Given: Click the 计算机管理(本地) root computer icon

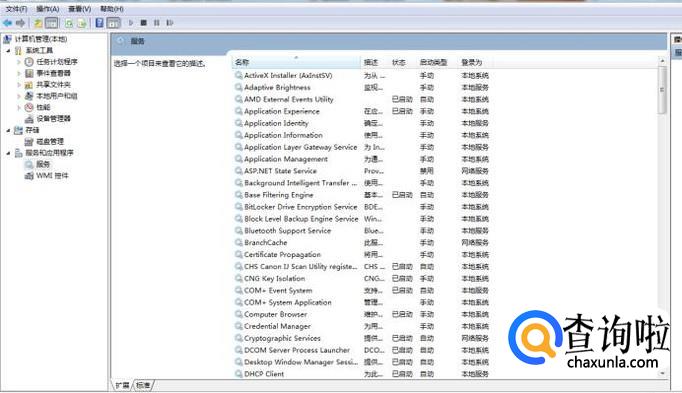Looking at the screenshot, I should coord(7,39).
